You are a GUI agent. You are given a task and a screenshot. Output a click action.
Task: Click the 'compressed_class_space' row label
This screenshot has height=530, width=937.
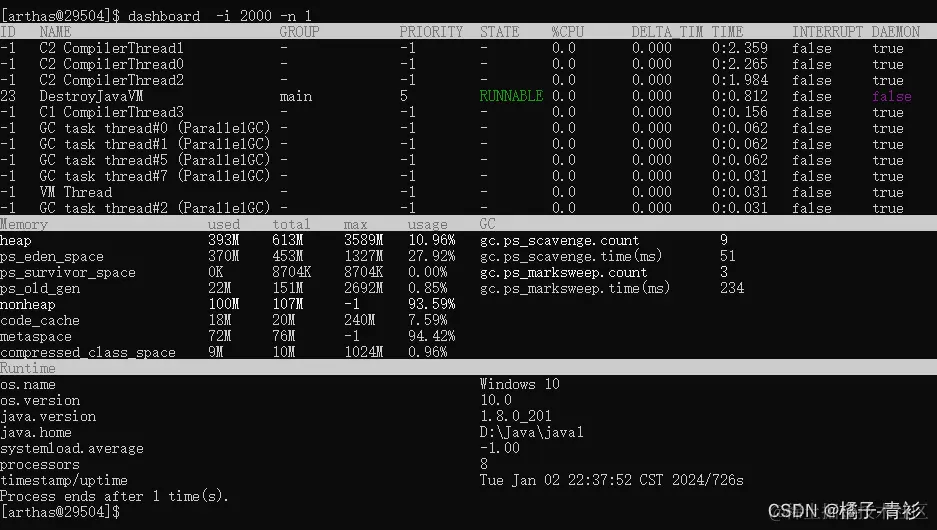[x=88, y=353]
